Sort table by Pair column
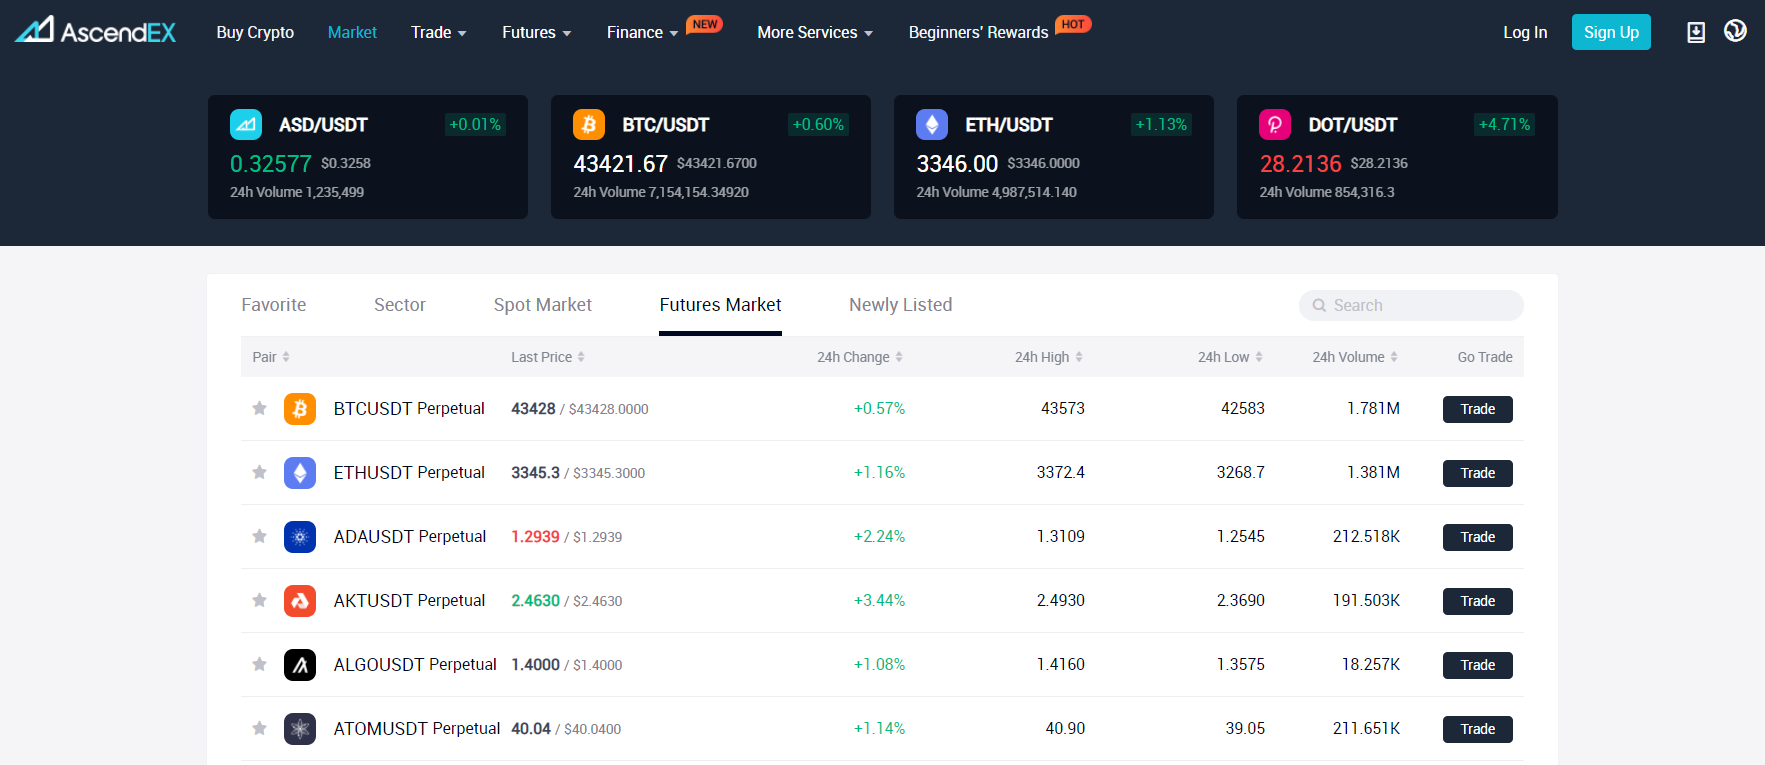 271,357
